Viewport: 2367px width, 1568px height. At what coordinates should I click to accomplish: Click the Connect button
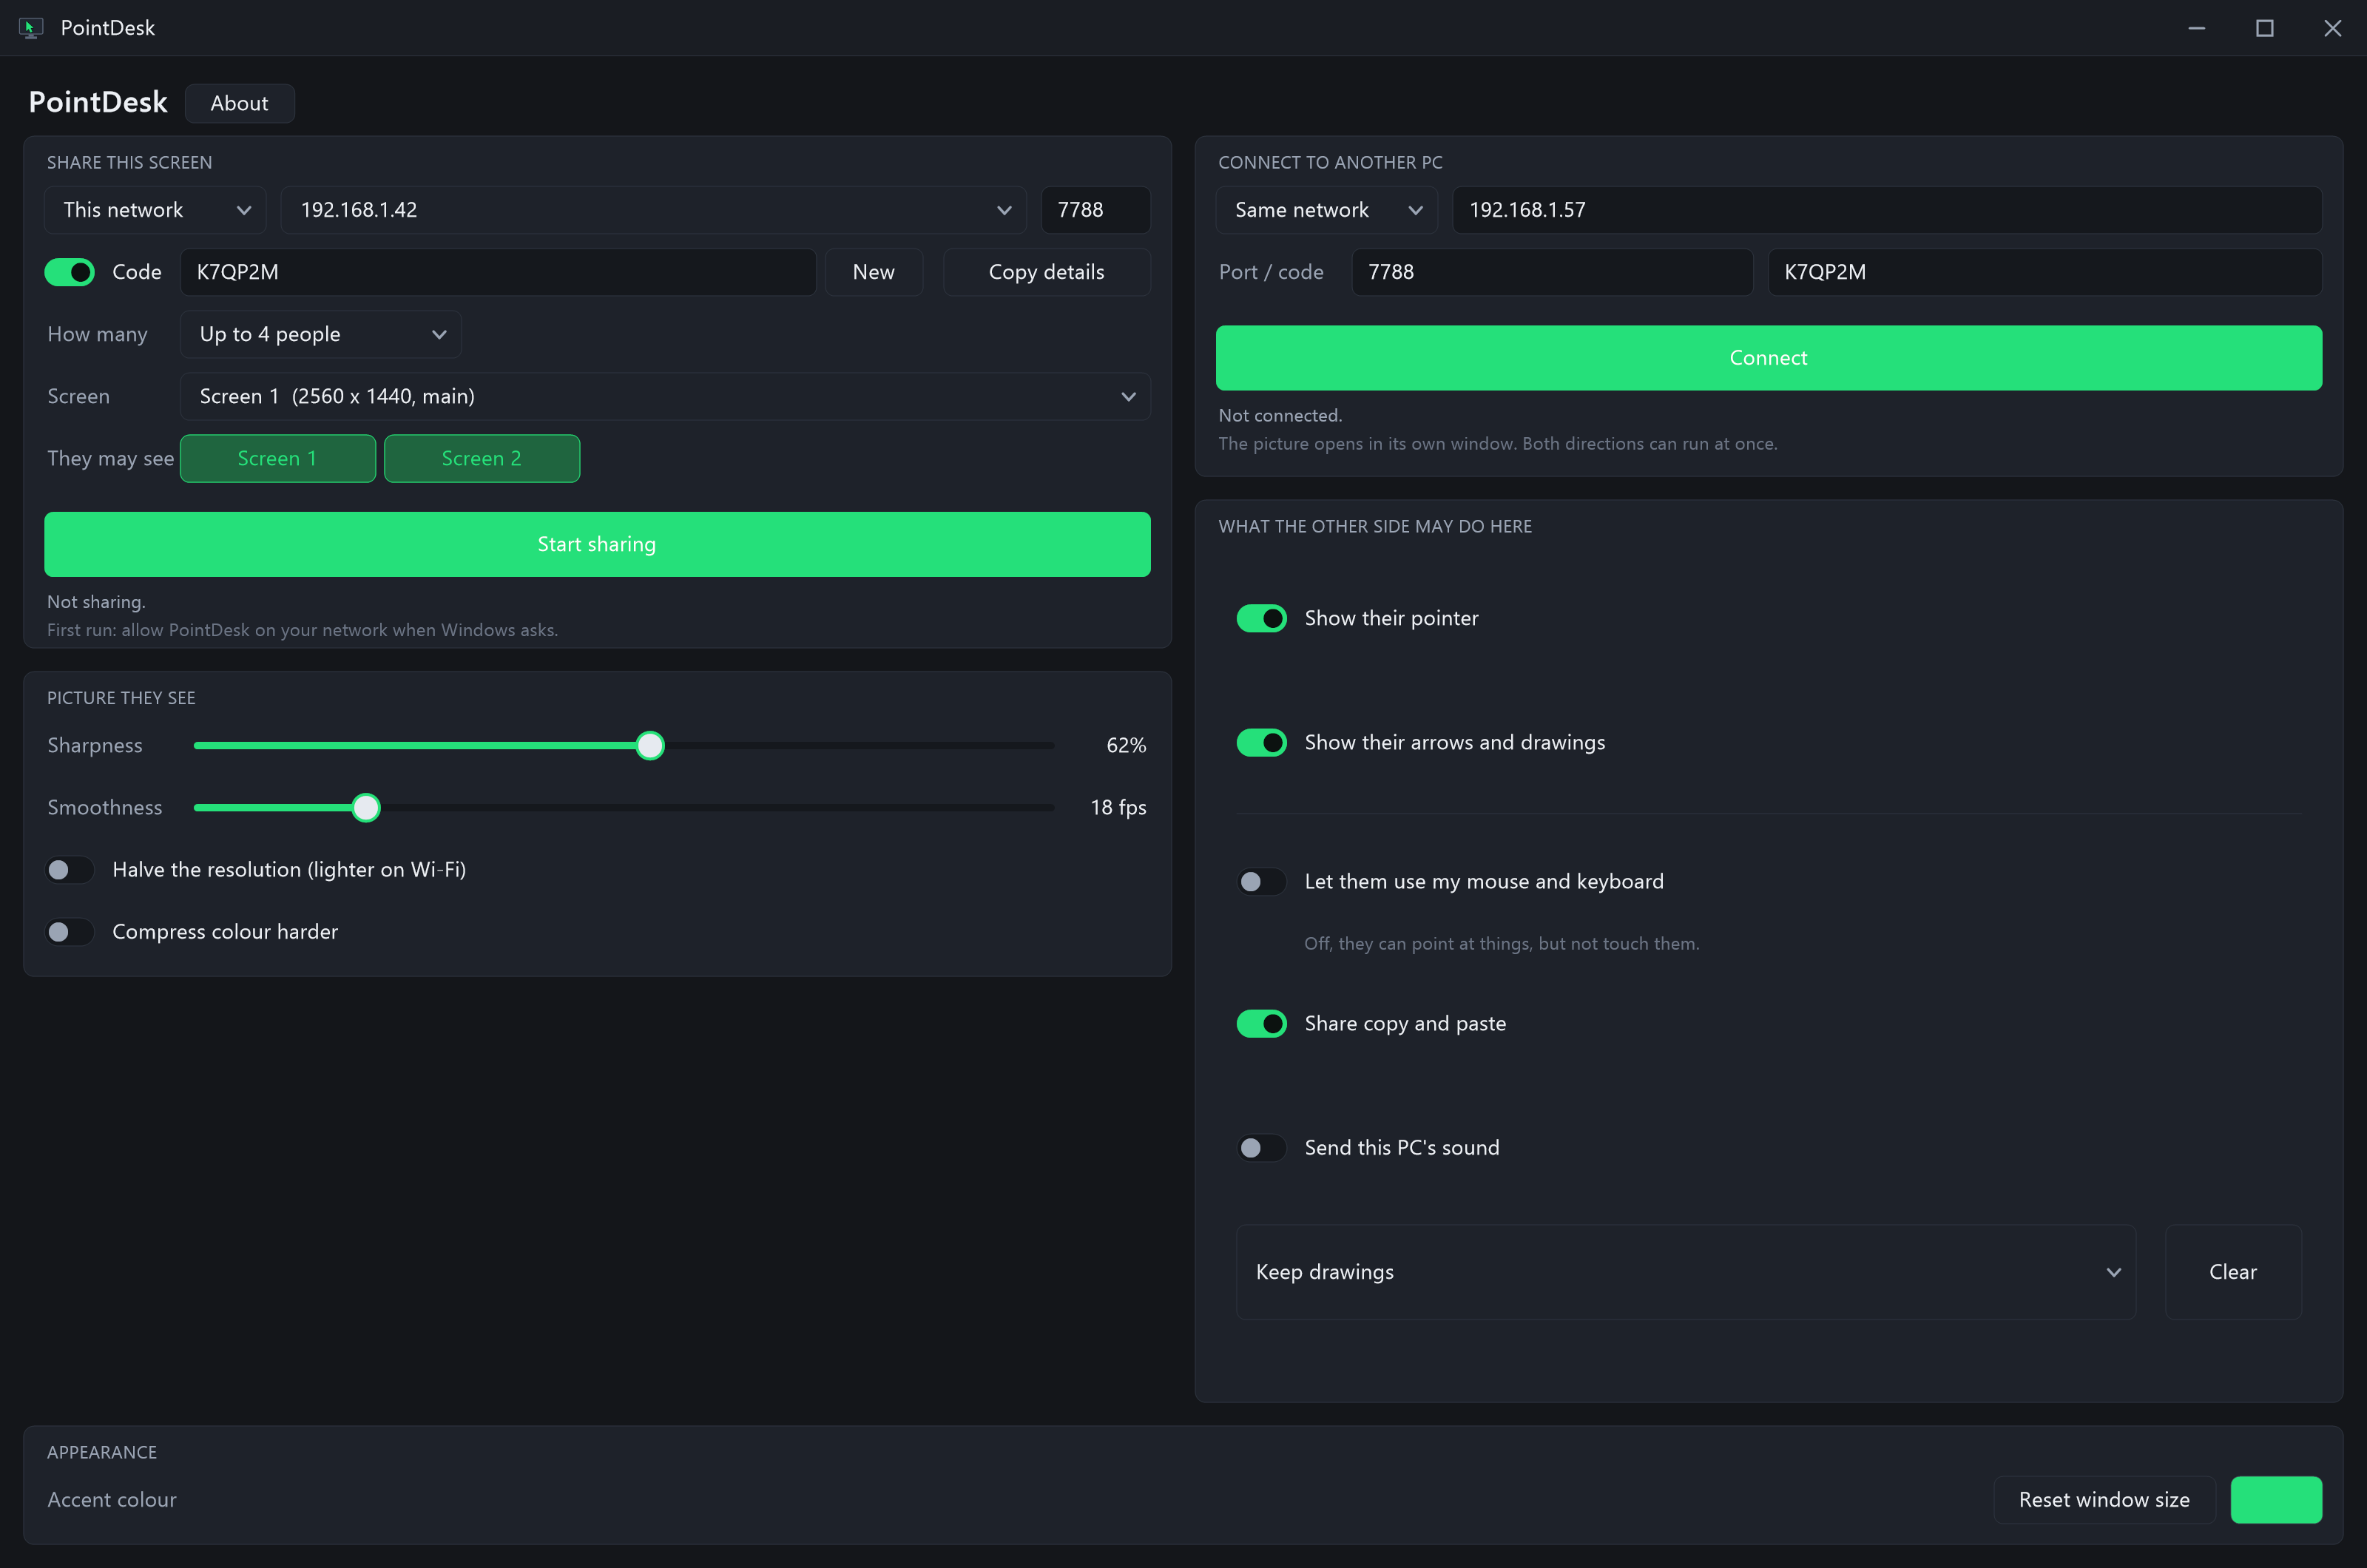coord(1768,358)
